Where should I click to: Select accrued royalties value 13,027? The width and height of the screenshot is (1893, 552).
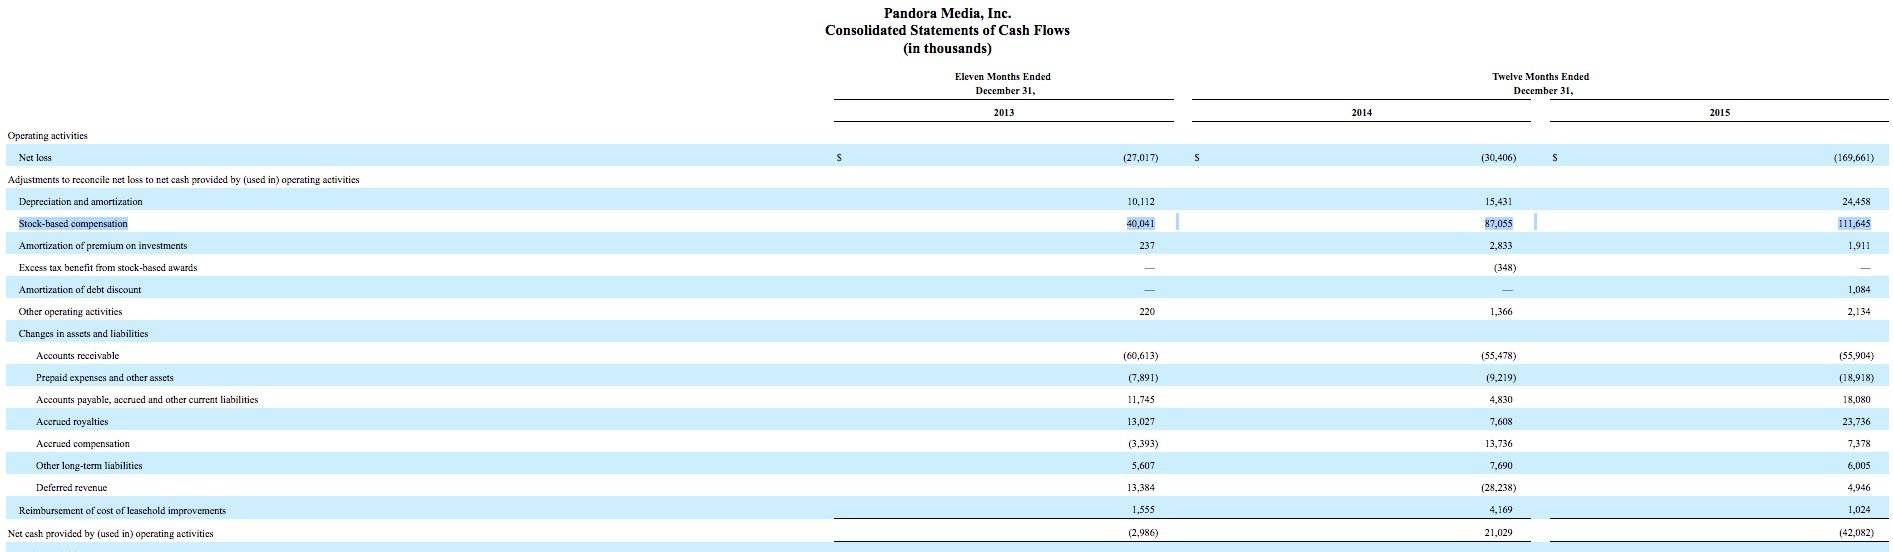tap(1140, 421)
